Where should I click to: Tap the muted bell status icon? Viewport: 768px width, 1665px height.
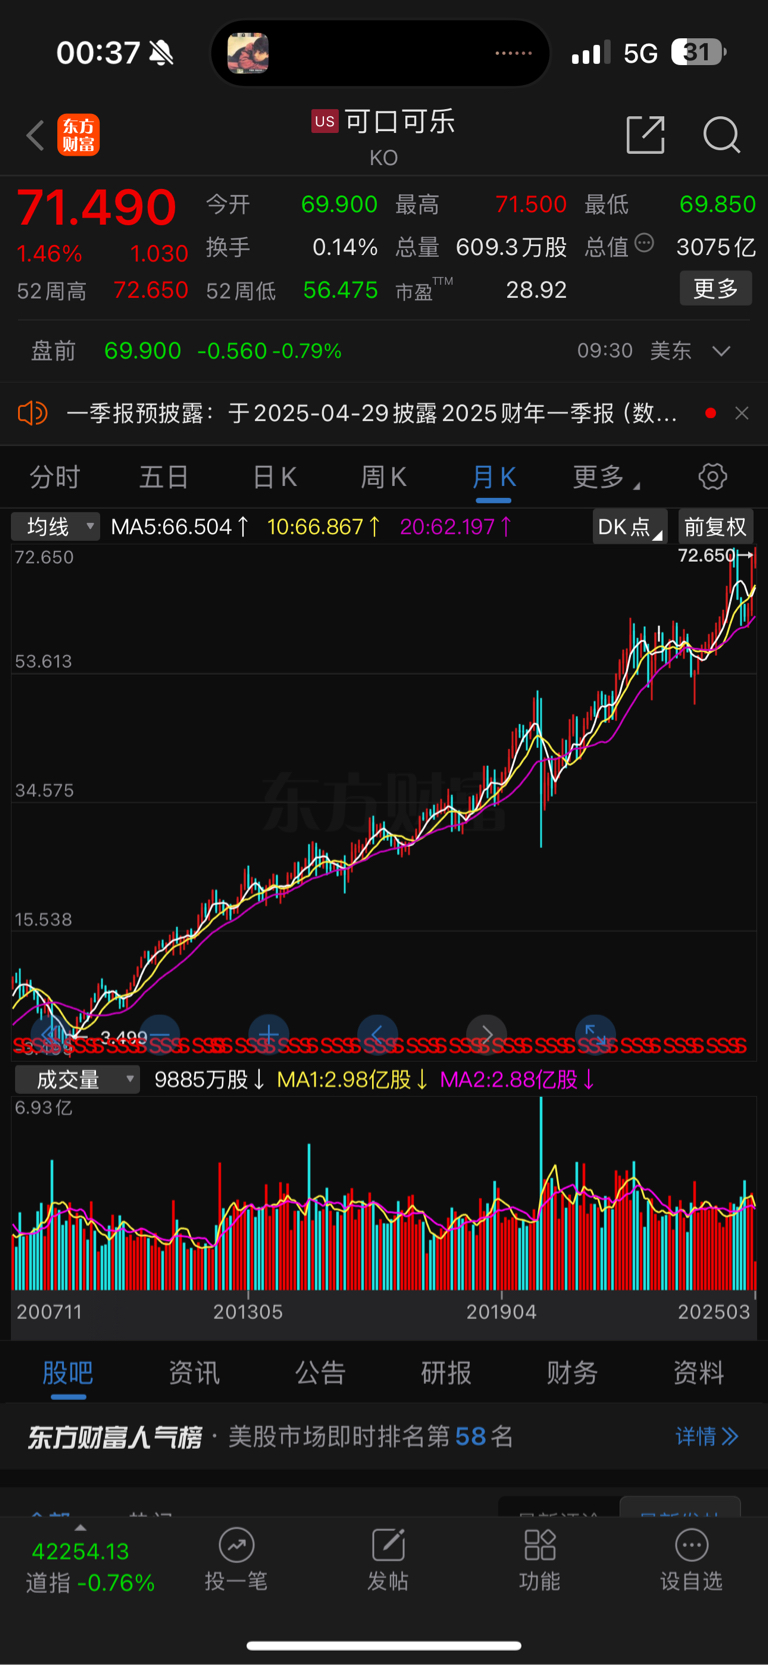click(161, 53)
